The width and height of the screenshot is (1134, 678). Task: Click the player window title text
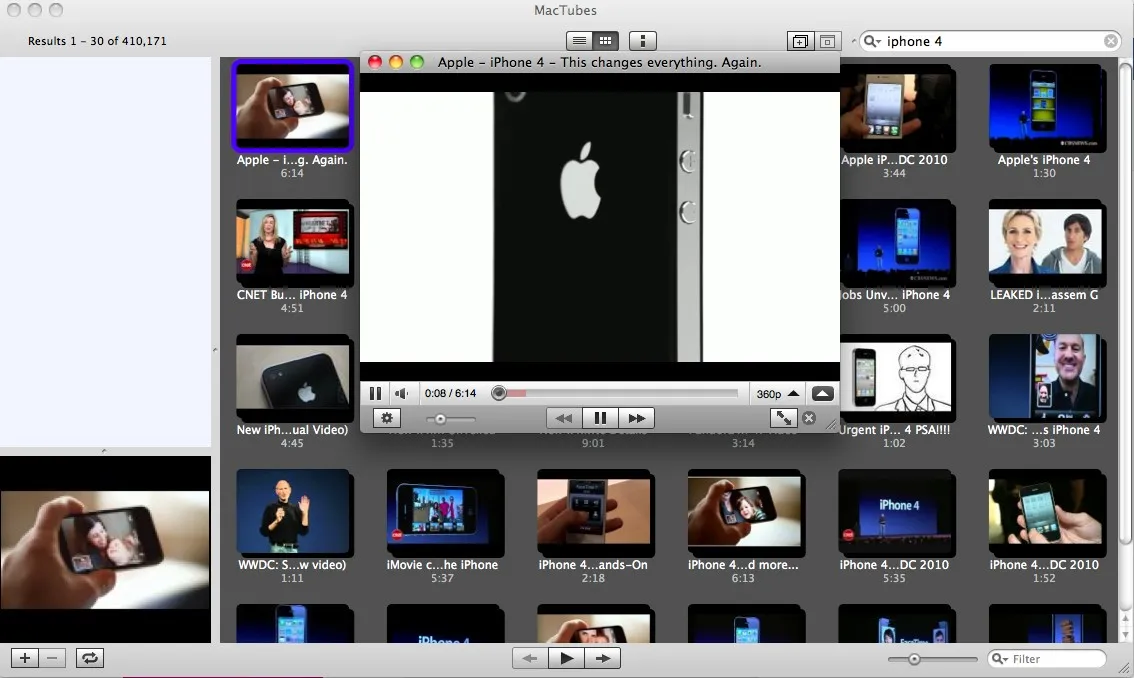click(600, 62)
